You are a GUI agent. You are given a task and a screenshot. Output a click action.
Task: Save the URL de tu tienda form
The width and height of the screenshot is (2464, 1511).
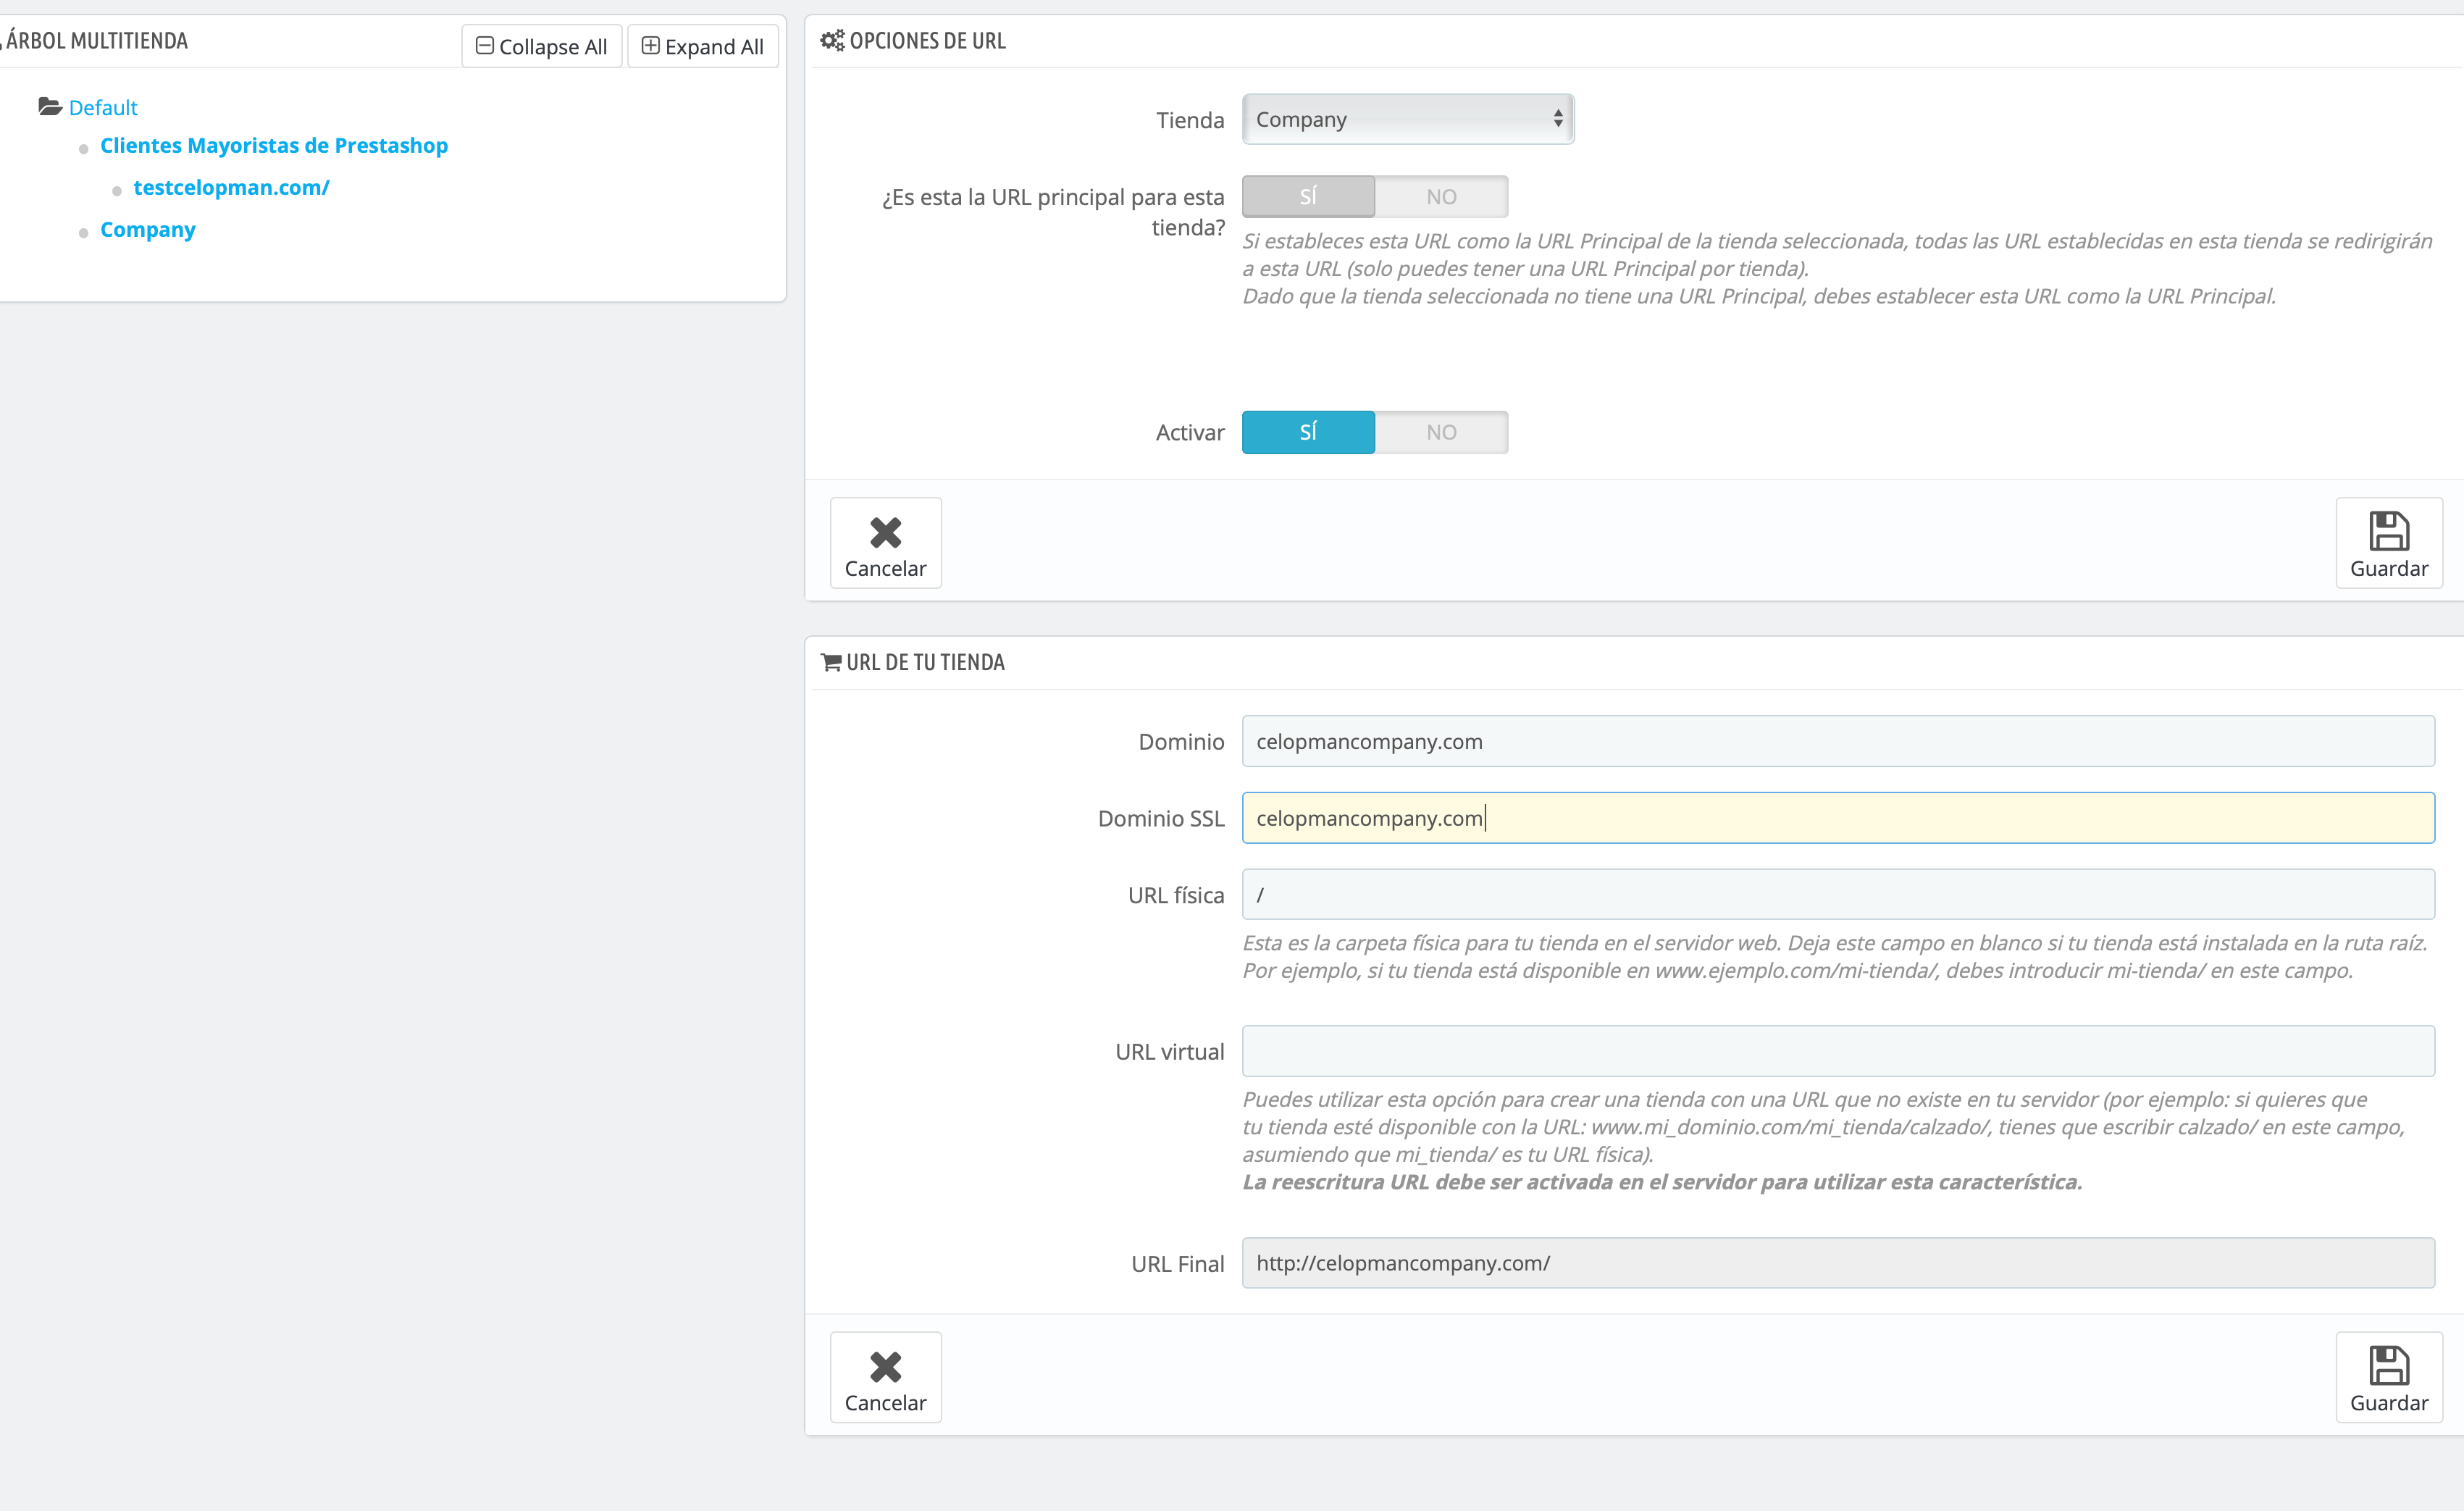click(x=2388, y=1377)
